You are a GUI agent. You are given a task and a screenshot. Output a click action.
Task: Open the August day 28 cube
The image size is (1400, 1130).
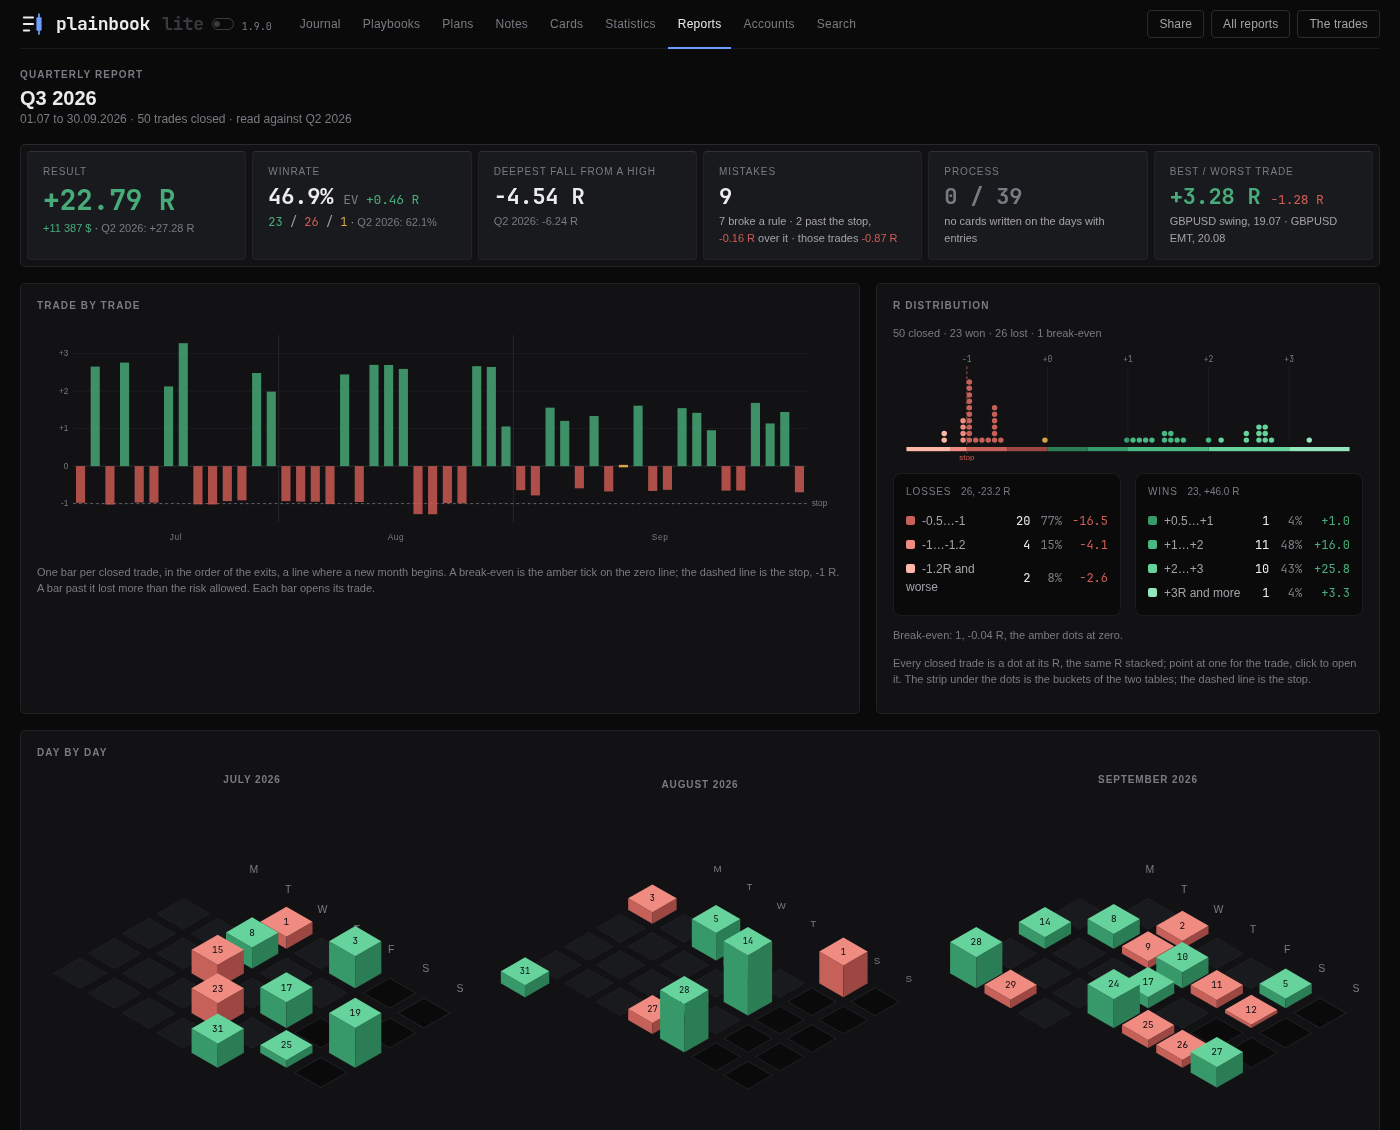pyautogui.click(x=684, y=1013)
